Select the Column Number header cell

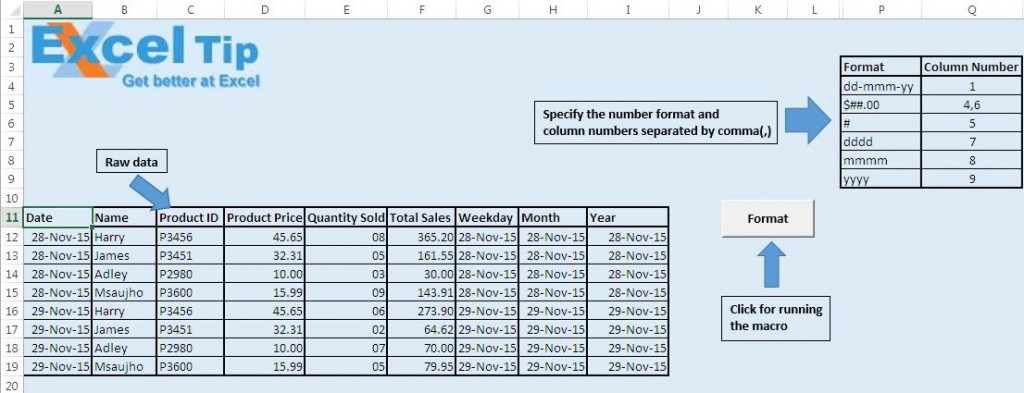(x=972, y=67)
